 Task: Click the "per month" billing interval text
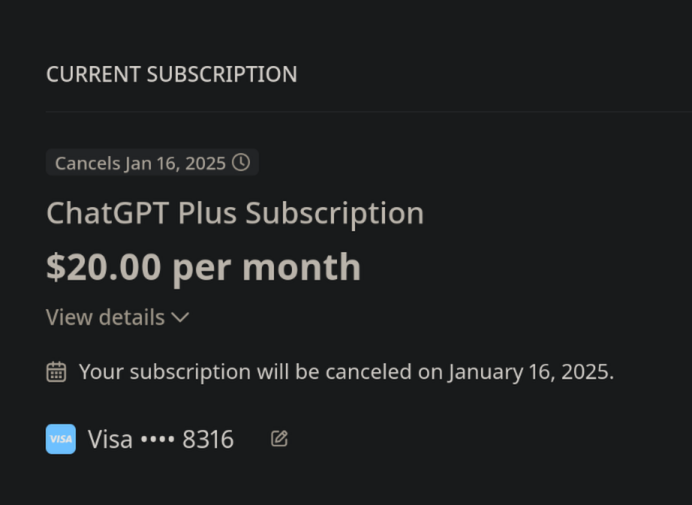point(266,267)
